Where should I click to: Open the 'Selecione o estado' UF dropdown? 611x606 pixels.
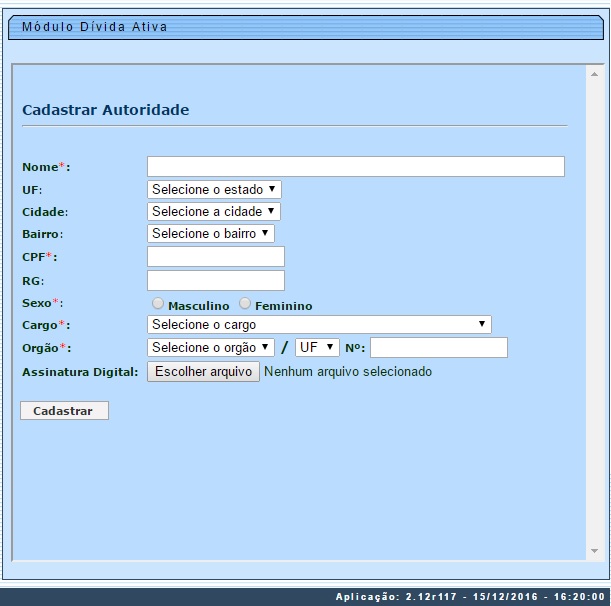214,189
